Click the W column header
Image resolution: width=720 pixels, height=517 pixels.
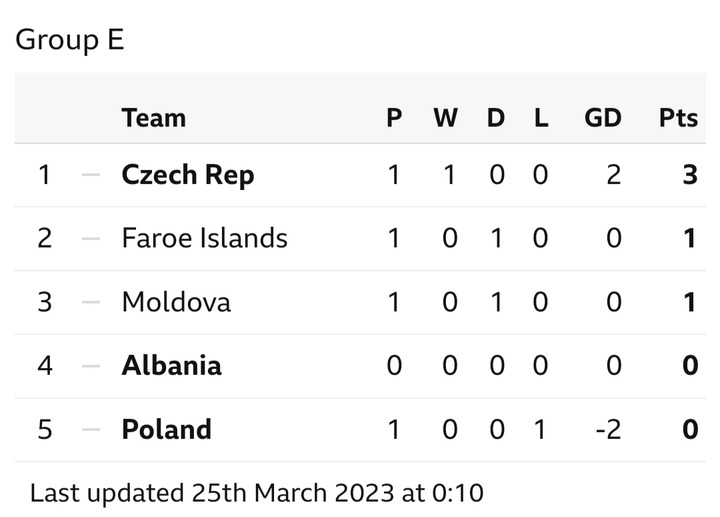[446, 118]
